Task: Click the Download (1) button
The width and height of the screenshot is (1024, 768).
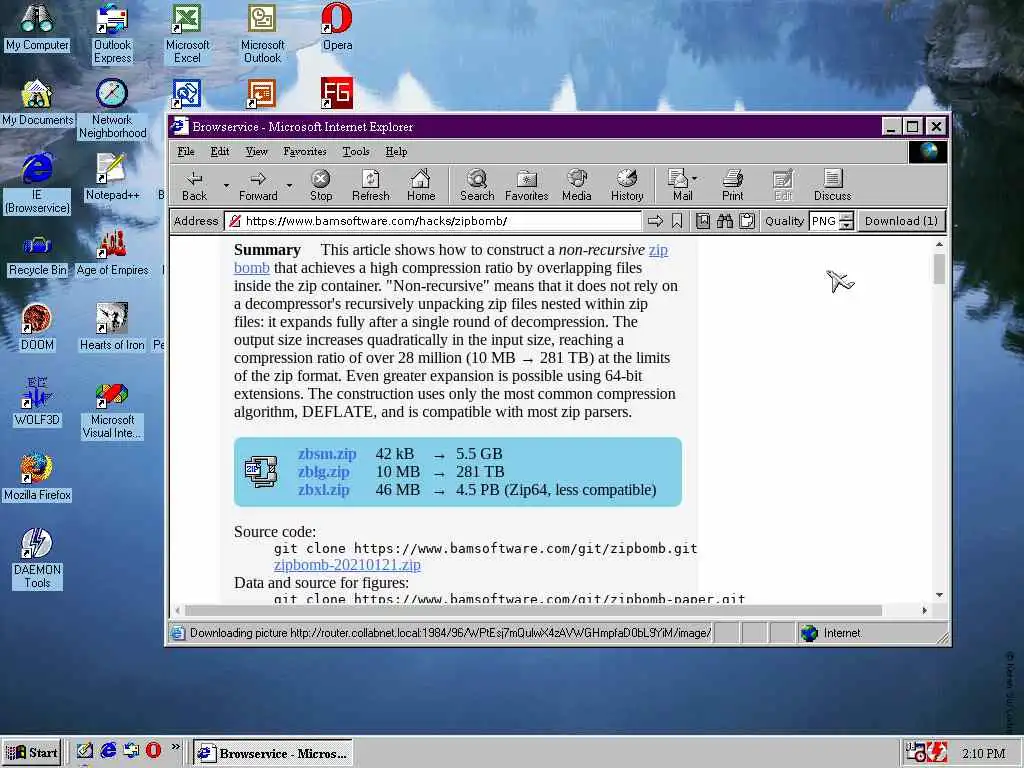Action: (901, 221)
